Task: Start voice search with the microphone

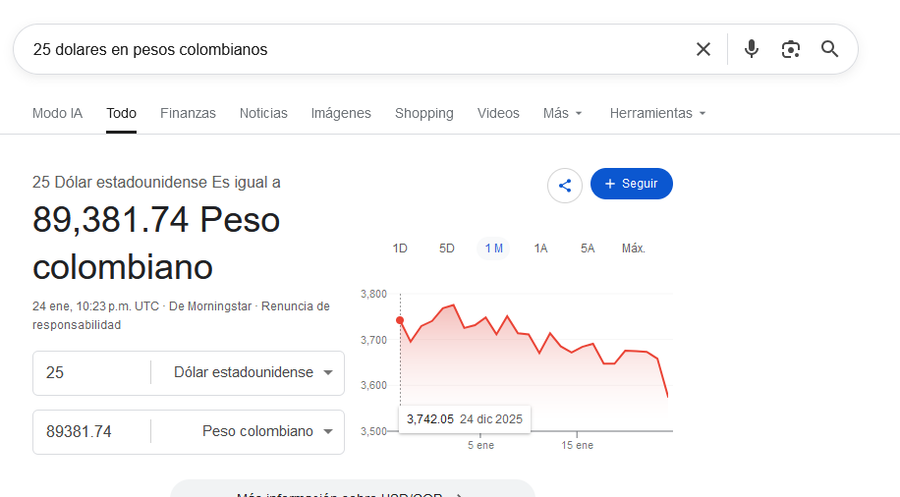Action: (751, 49)
